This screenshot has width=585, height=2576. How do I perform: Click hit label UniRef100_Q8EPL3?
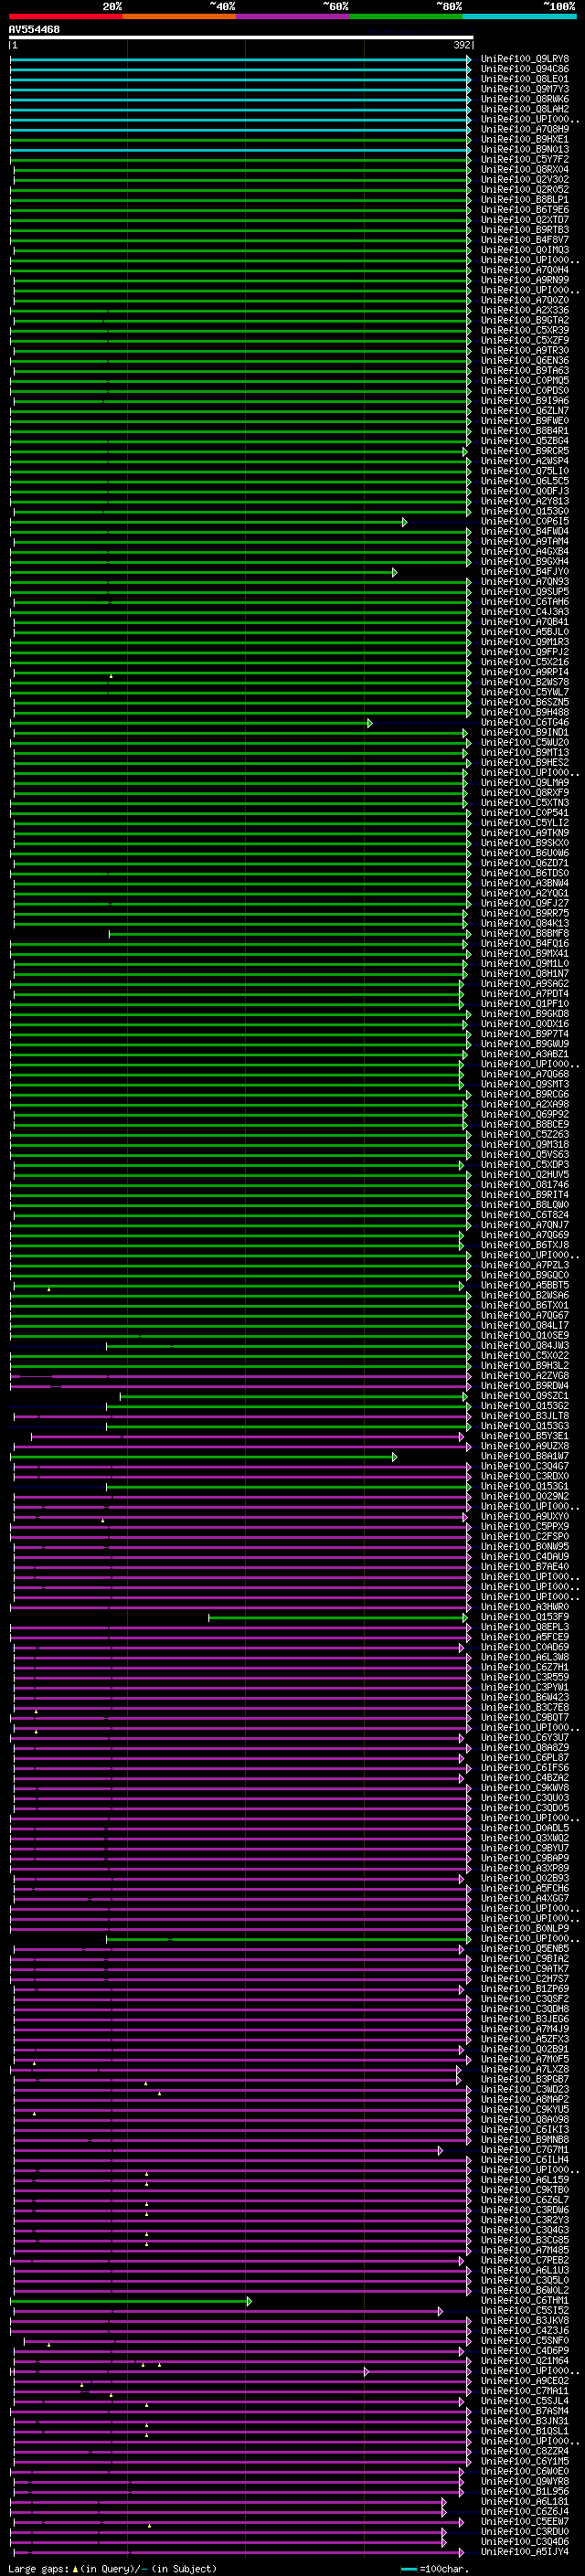(x=525, y=1627)
